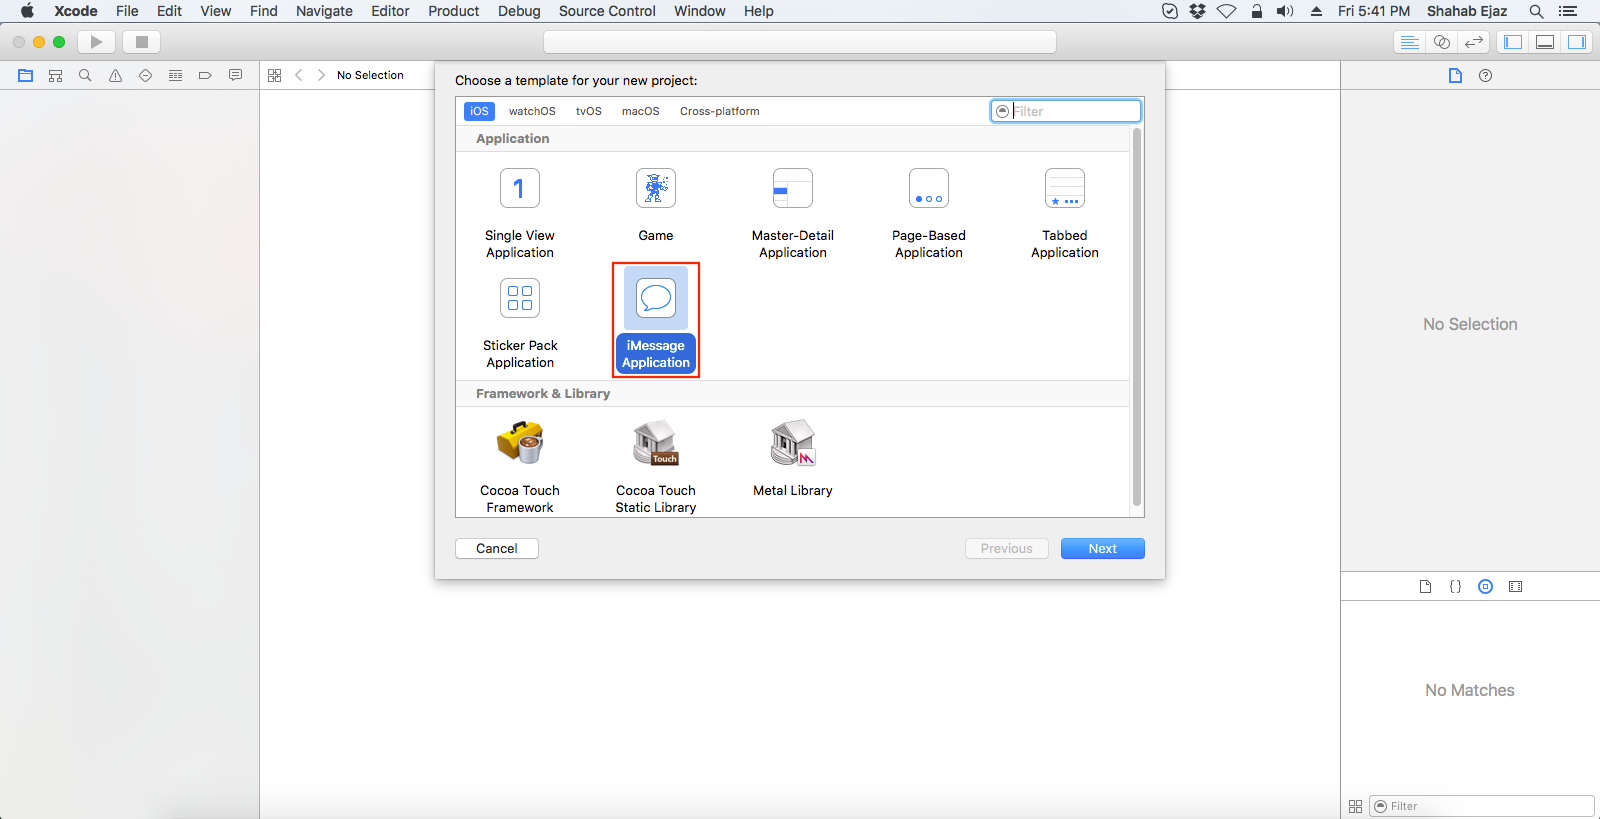Click Next to continue project setup
Viewport: 1600px width, 819px height.
1103,548
